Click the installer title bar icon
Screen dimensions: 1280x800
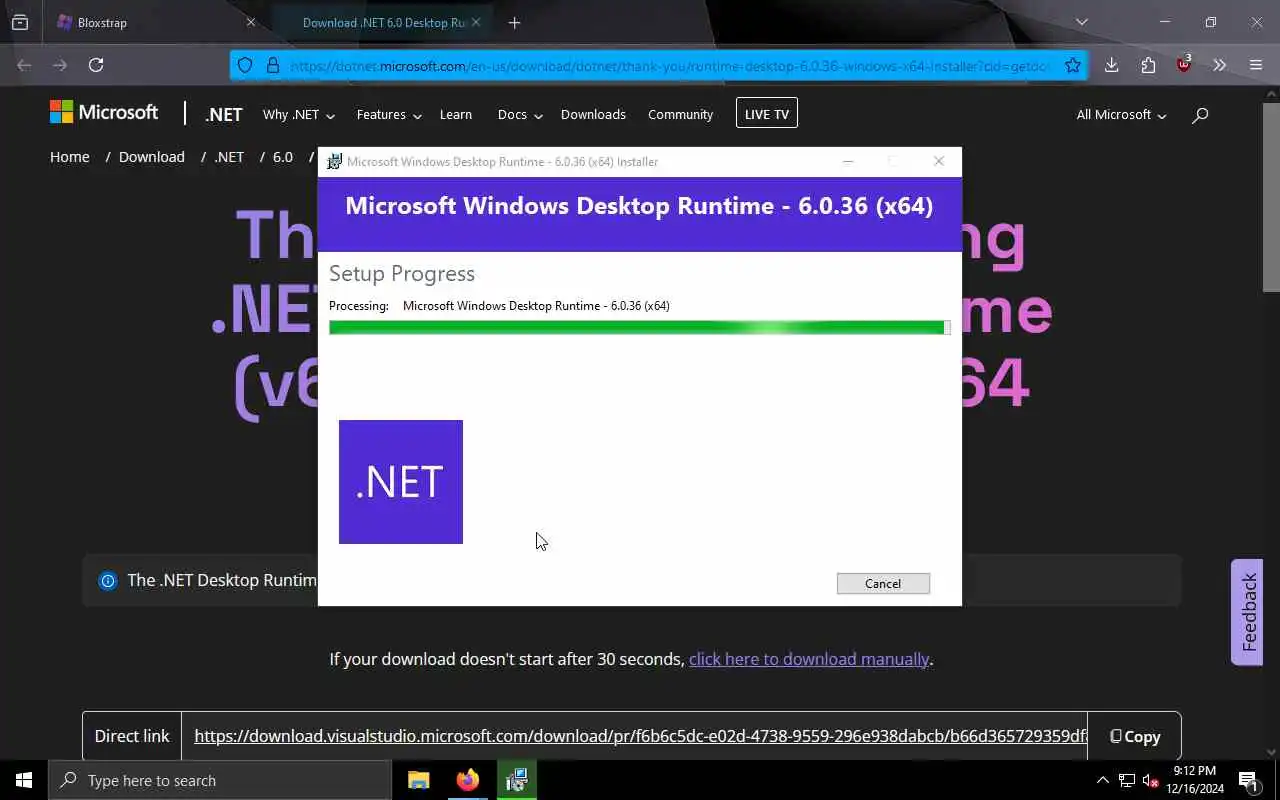(x=335, y=162)
